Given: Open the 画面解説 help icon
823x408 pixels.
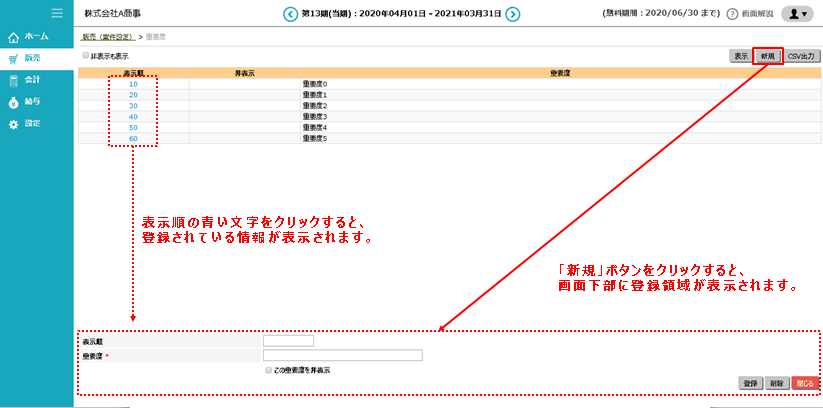Looking at the screenshot, I should pyautogui.click(x=732, y=14).
